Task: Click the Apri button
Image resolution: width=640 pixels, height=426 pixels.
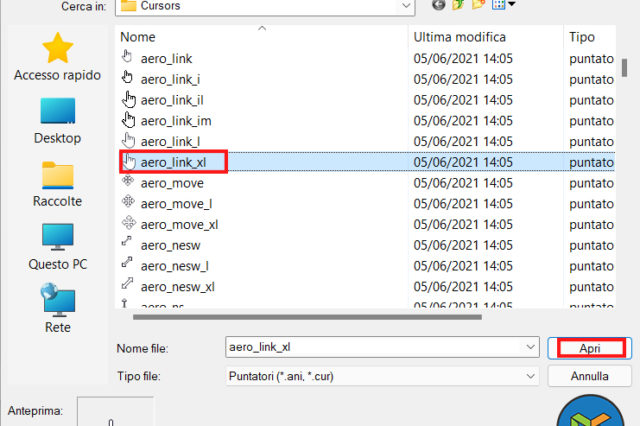Action: click(x=590, y=348)
